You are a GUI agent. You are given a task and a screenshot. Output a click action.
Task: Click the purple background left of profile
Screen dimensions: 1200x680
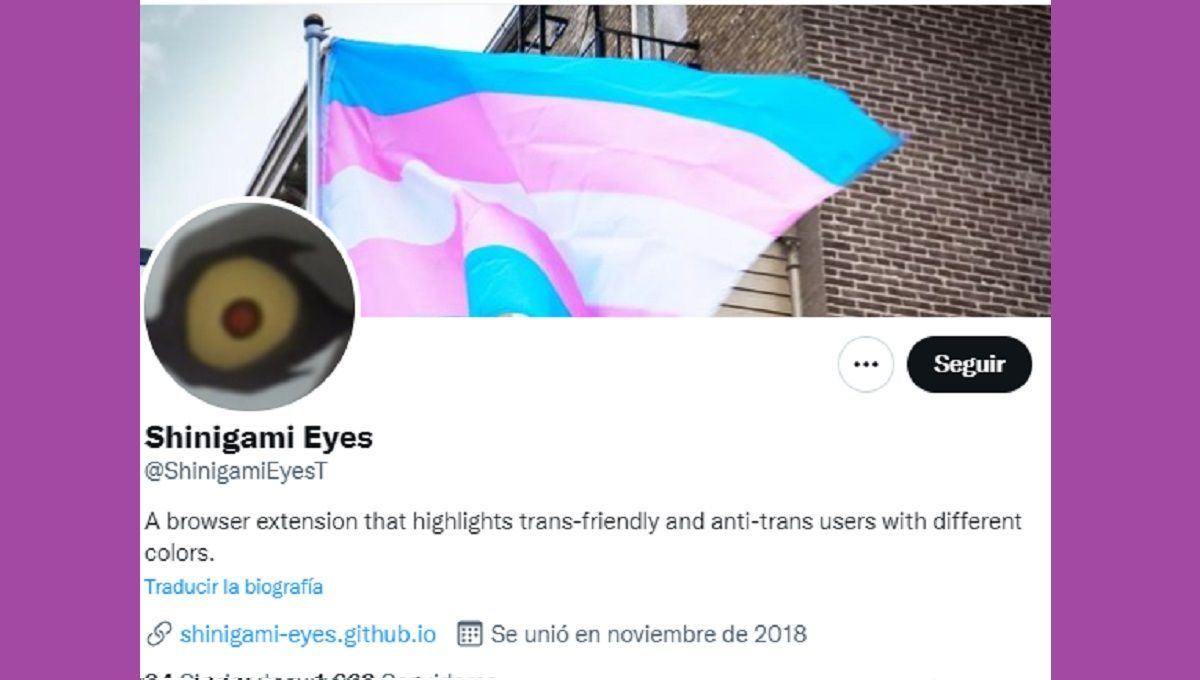70,340
